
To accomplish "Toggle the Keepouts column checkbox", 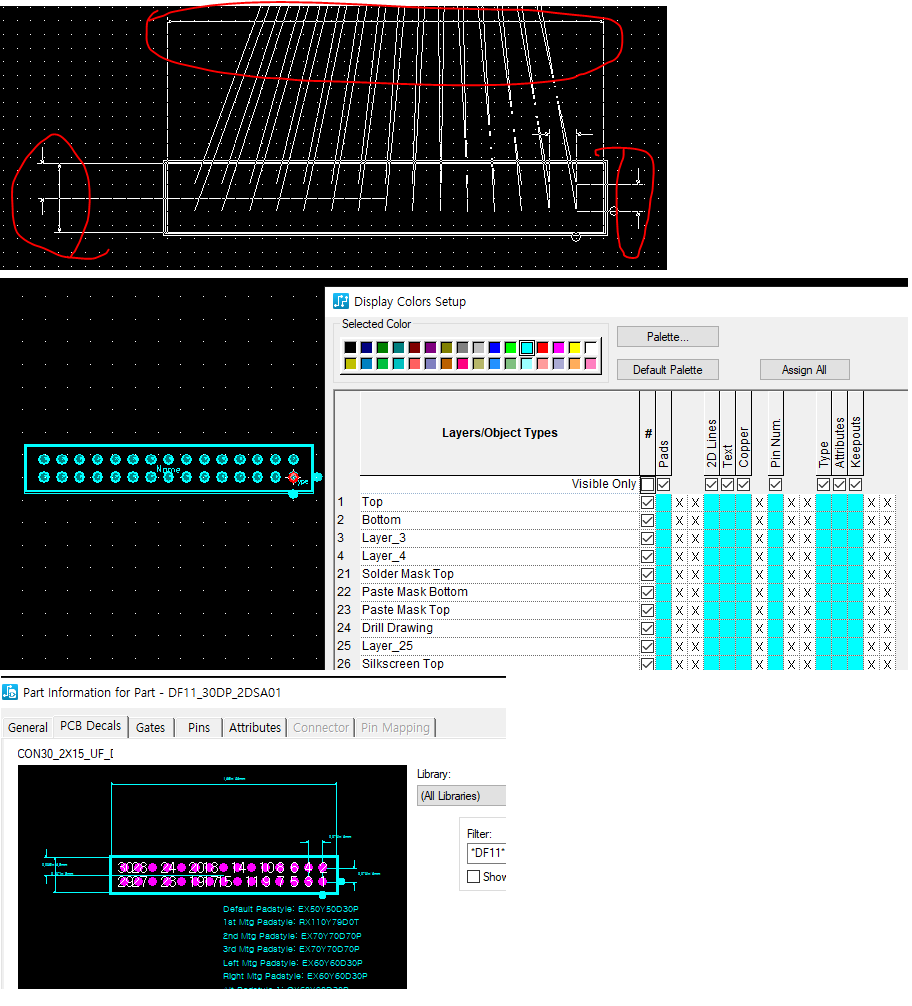I will point(856,484).
